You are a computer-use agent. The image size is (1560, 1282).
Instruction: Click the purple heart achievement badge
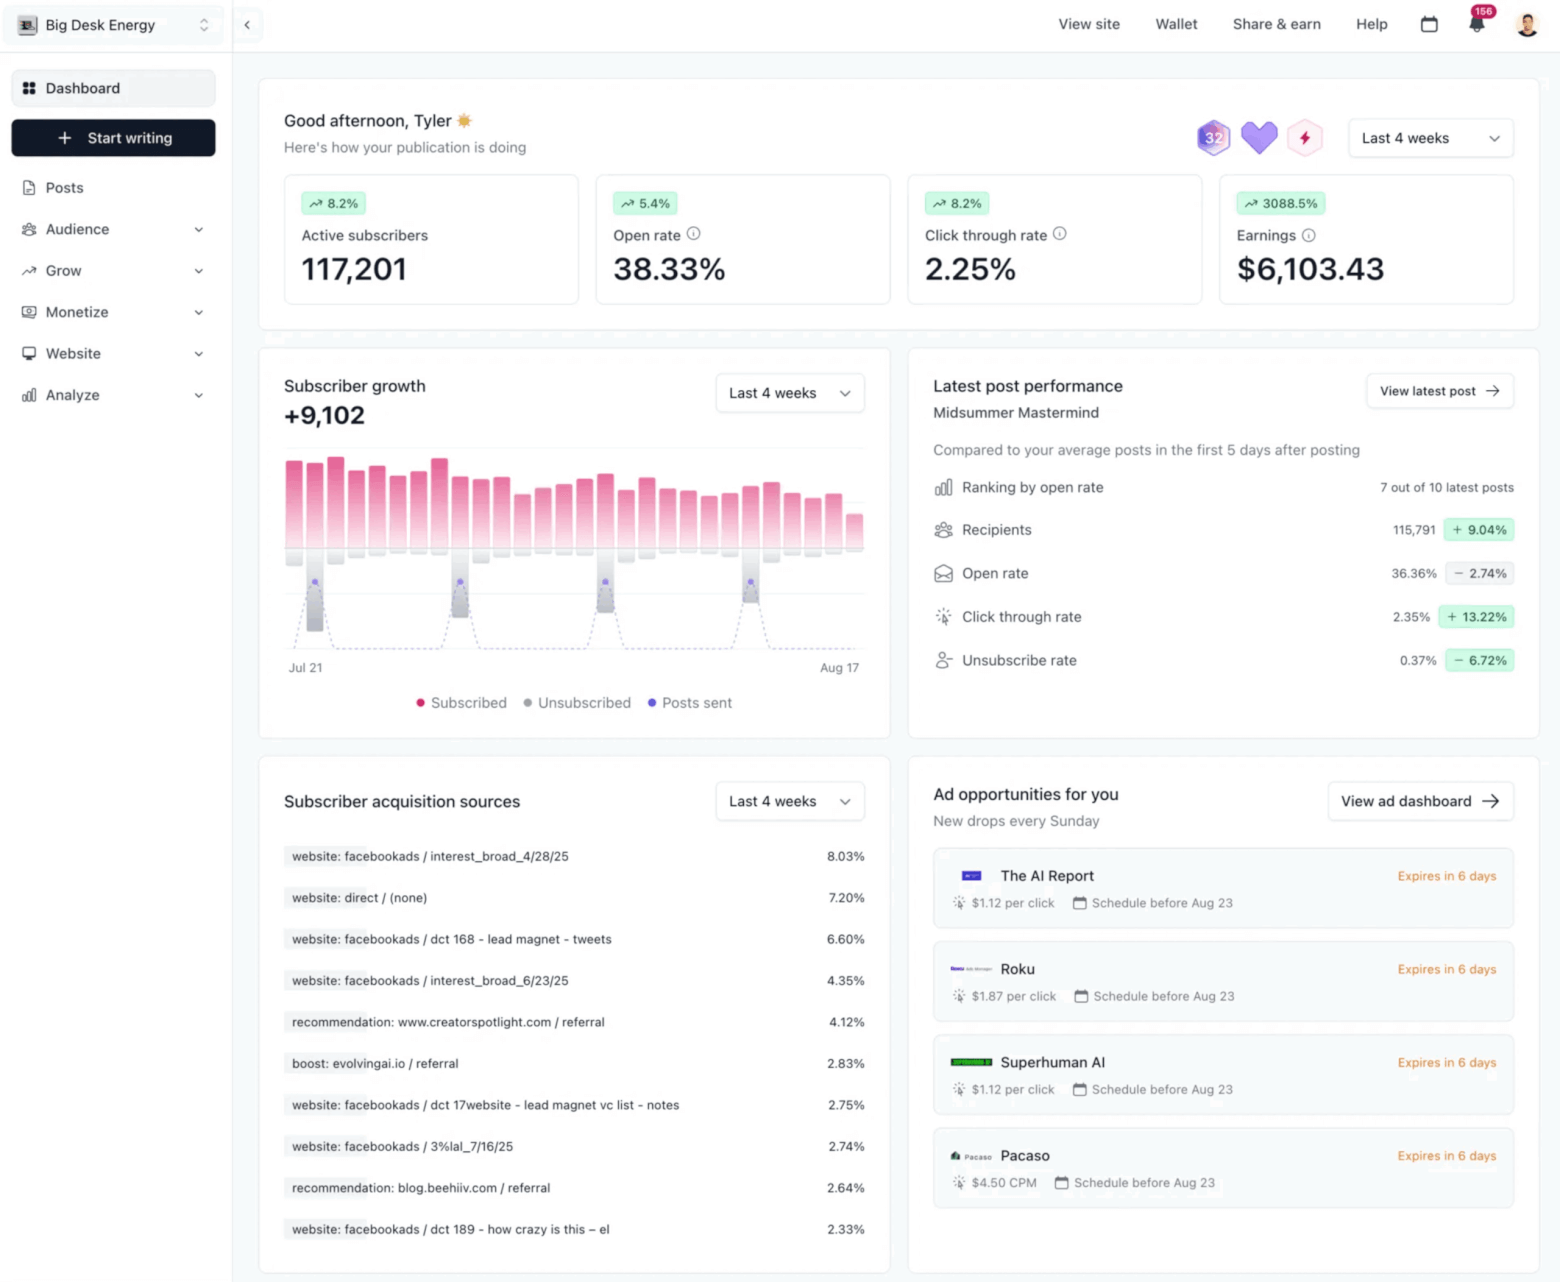pyautogui.click(x=1259, y=137)
